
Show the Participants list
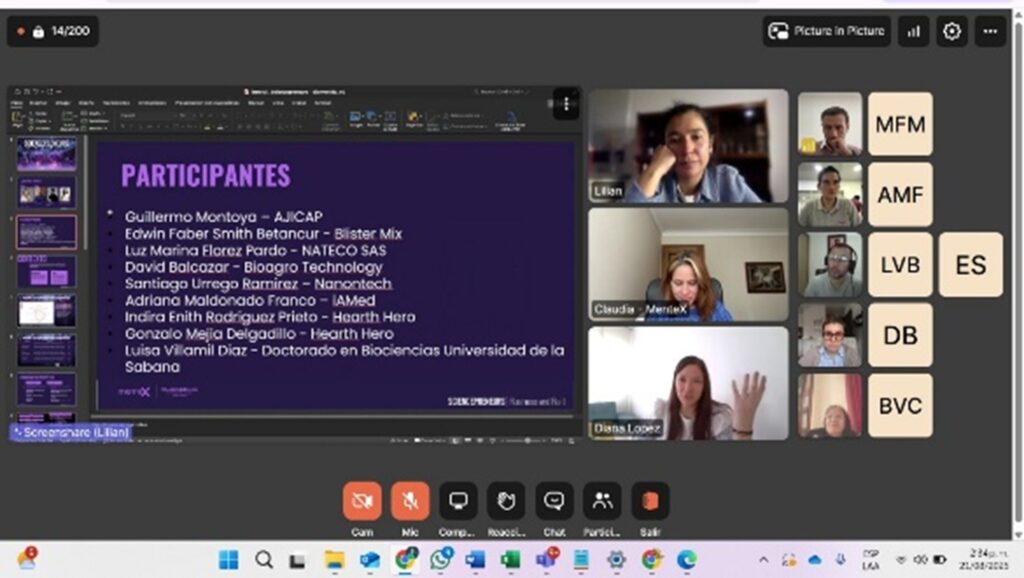[602, 501]
